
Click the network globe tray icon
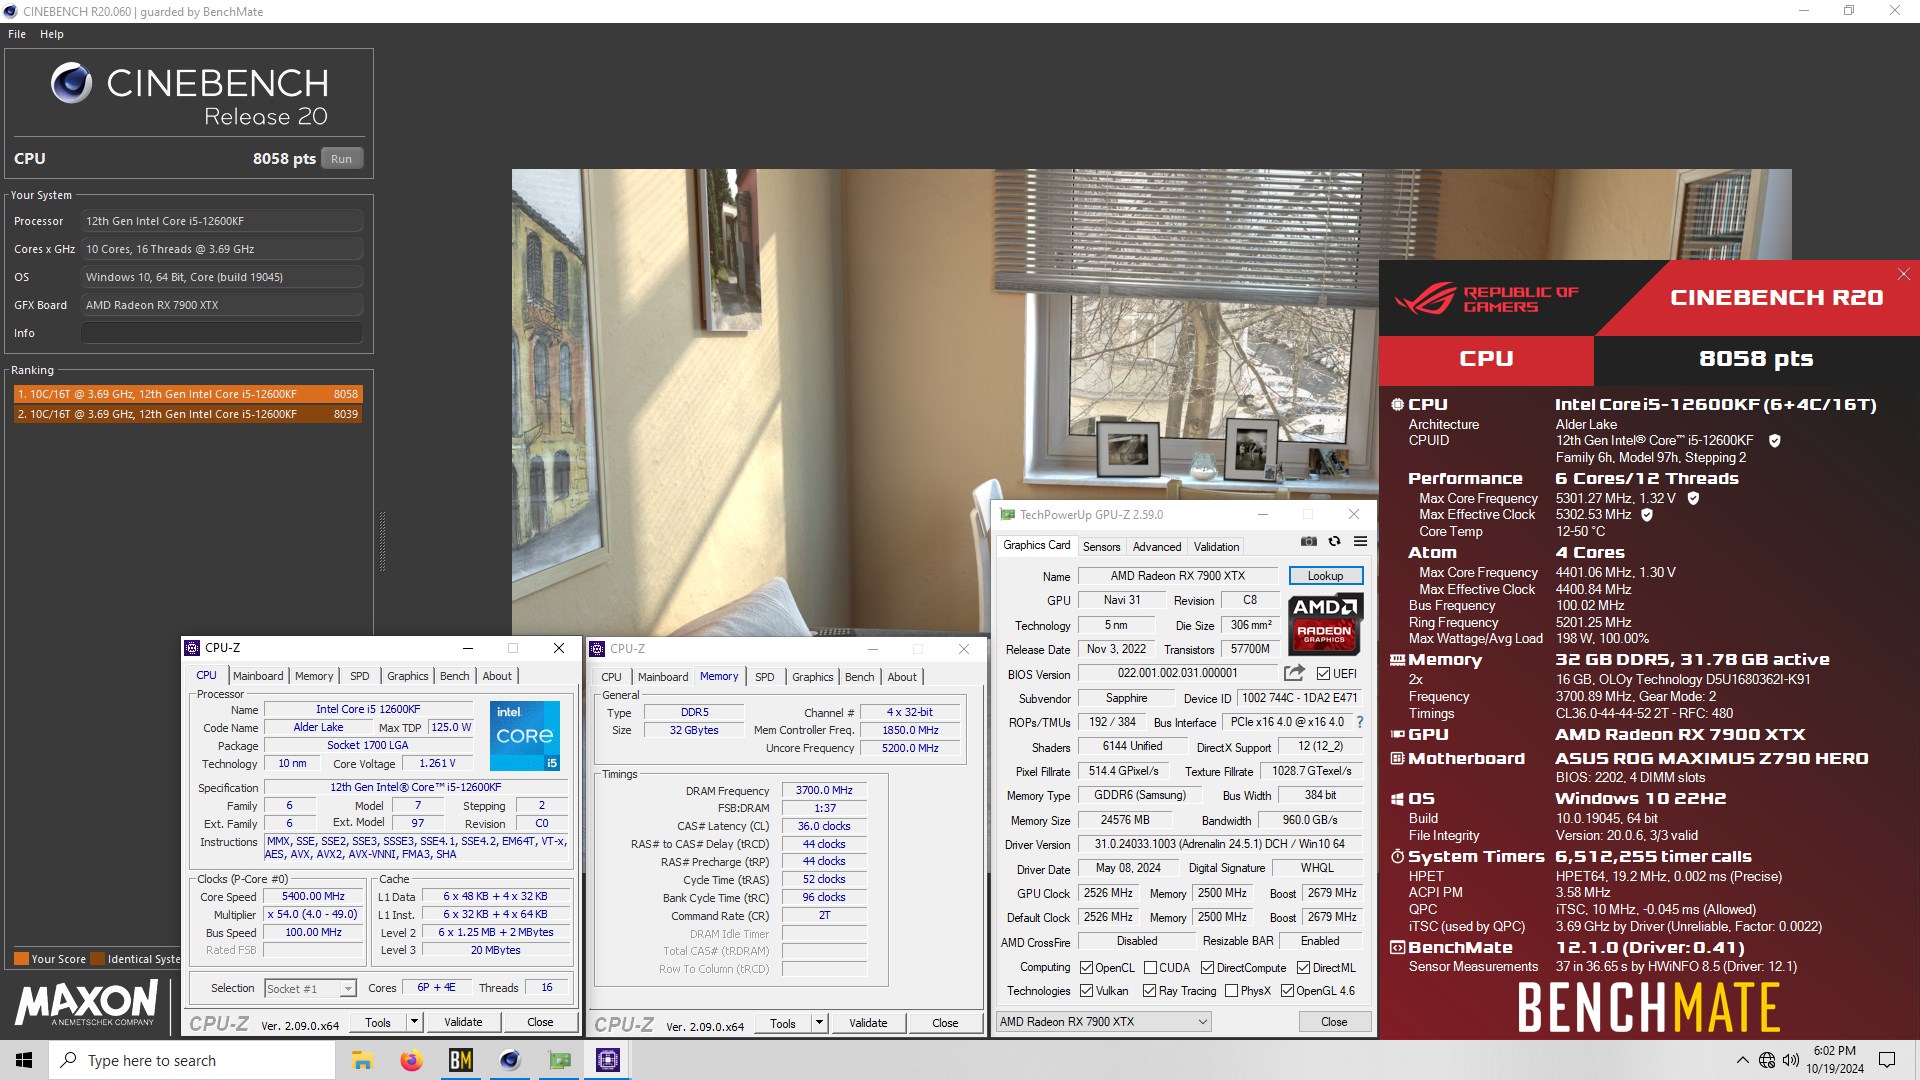(1767, 1060)
